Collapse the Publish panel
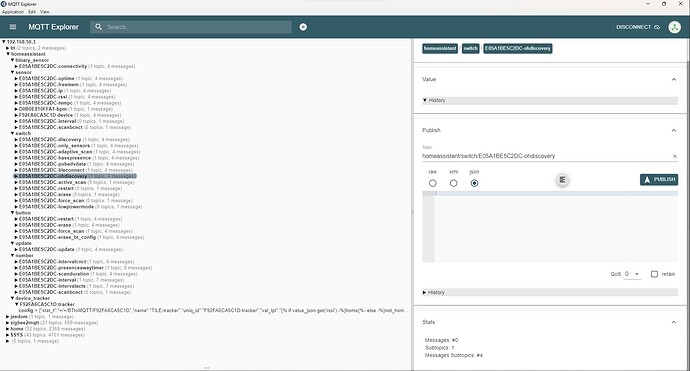Screen dimensions: 690x371 (x=673, y=130)
